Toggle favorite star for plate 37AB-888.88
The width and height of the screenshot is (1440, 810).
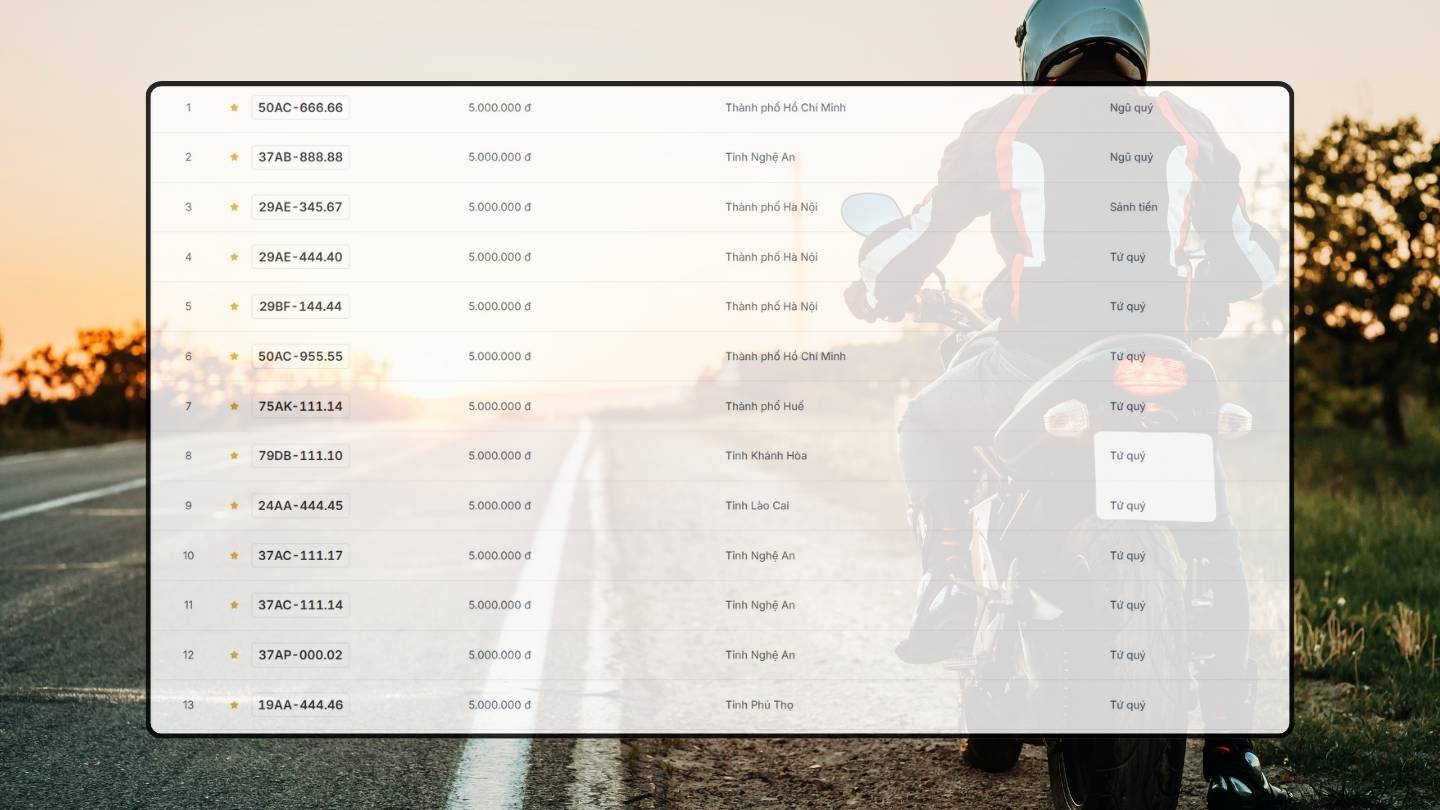[x=234, y=157]
